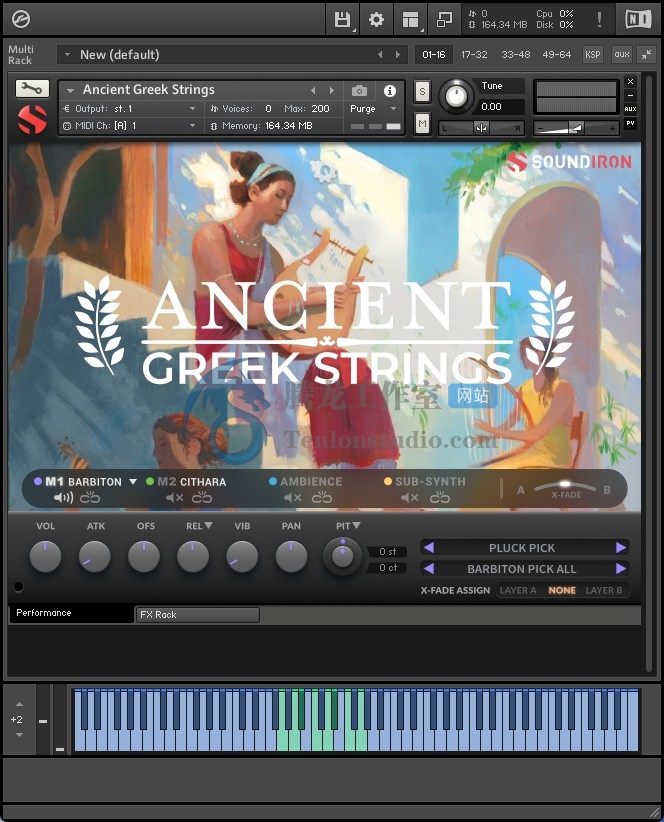The height and width of the screenshot is (822, 664).
Task: Toggle the PV button
Action: pyautogui.click(x=630, y=123)
